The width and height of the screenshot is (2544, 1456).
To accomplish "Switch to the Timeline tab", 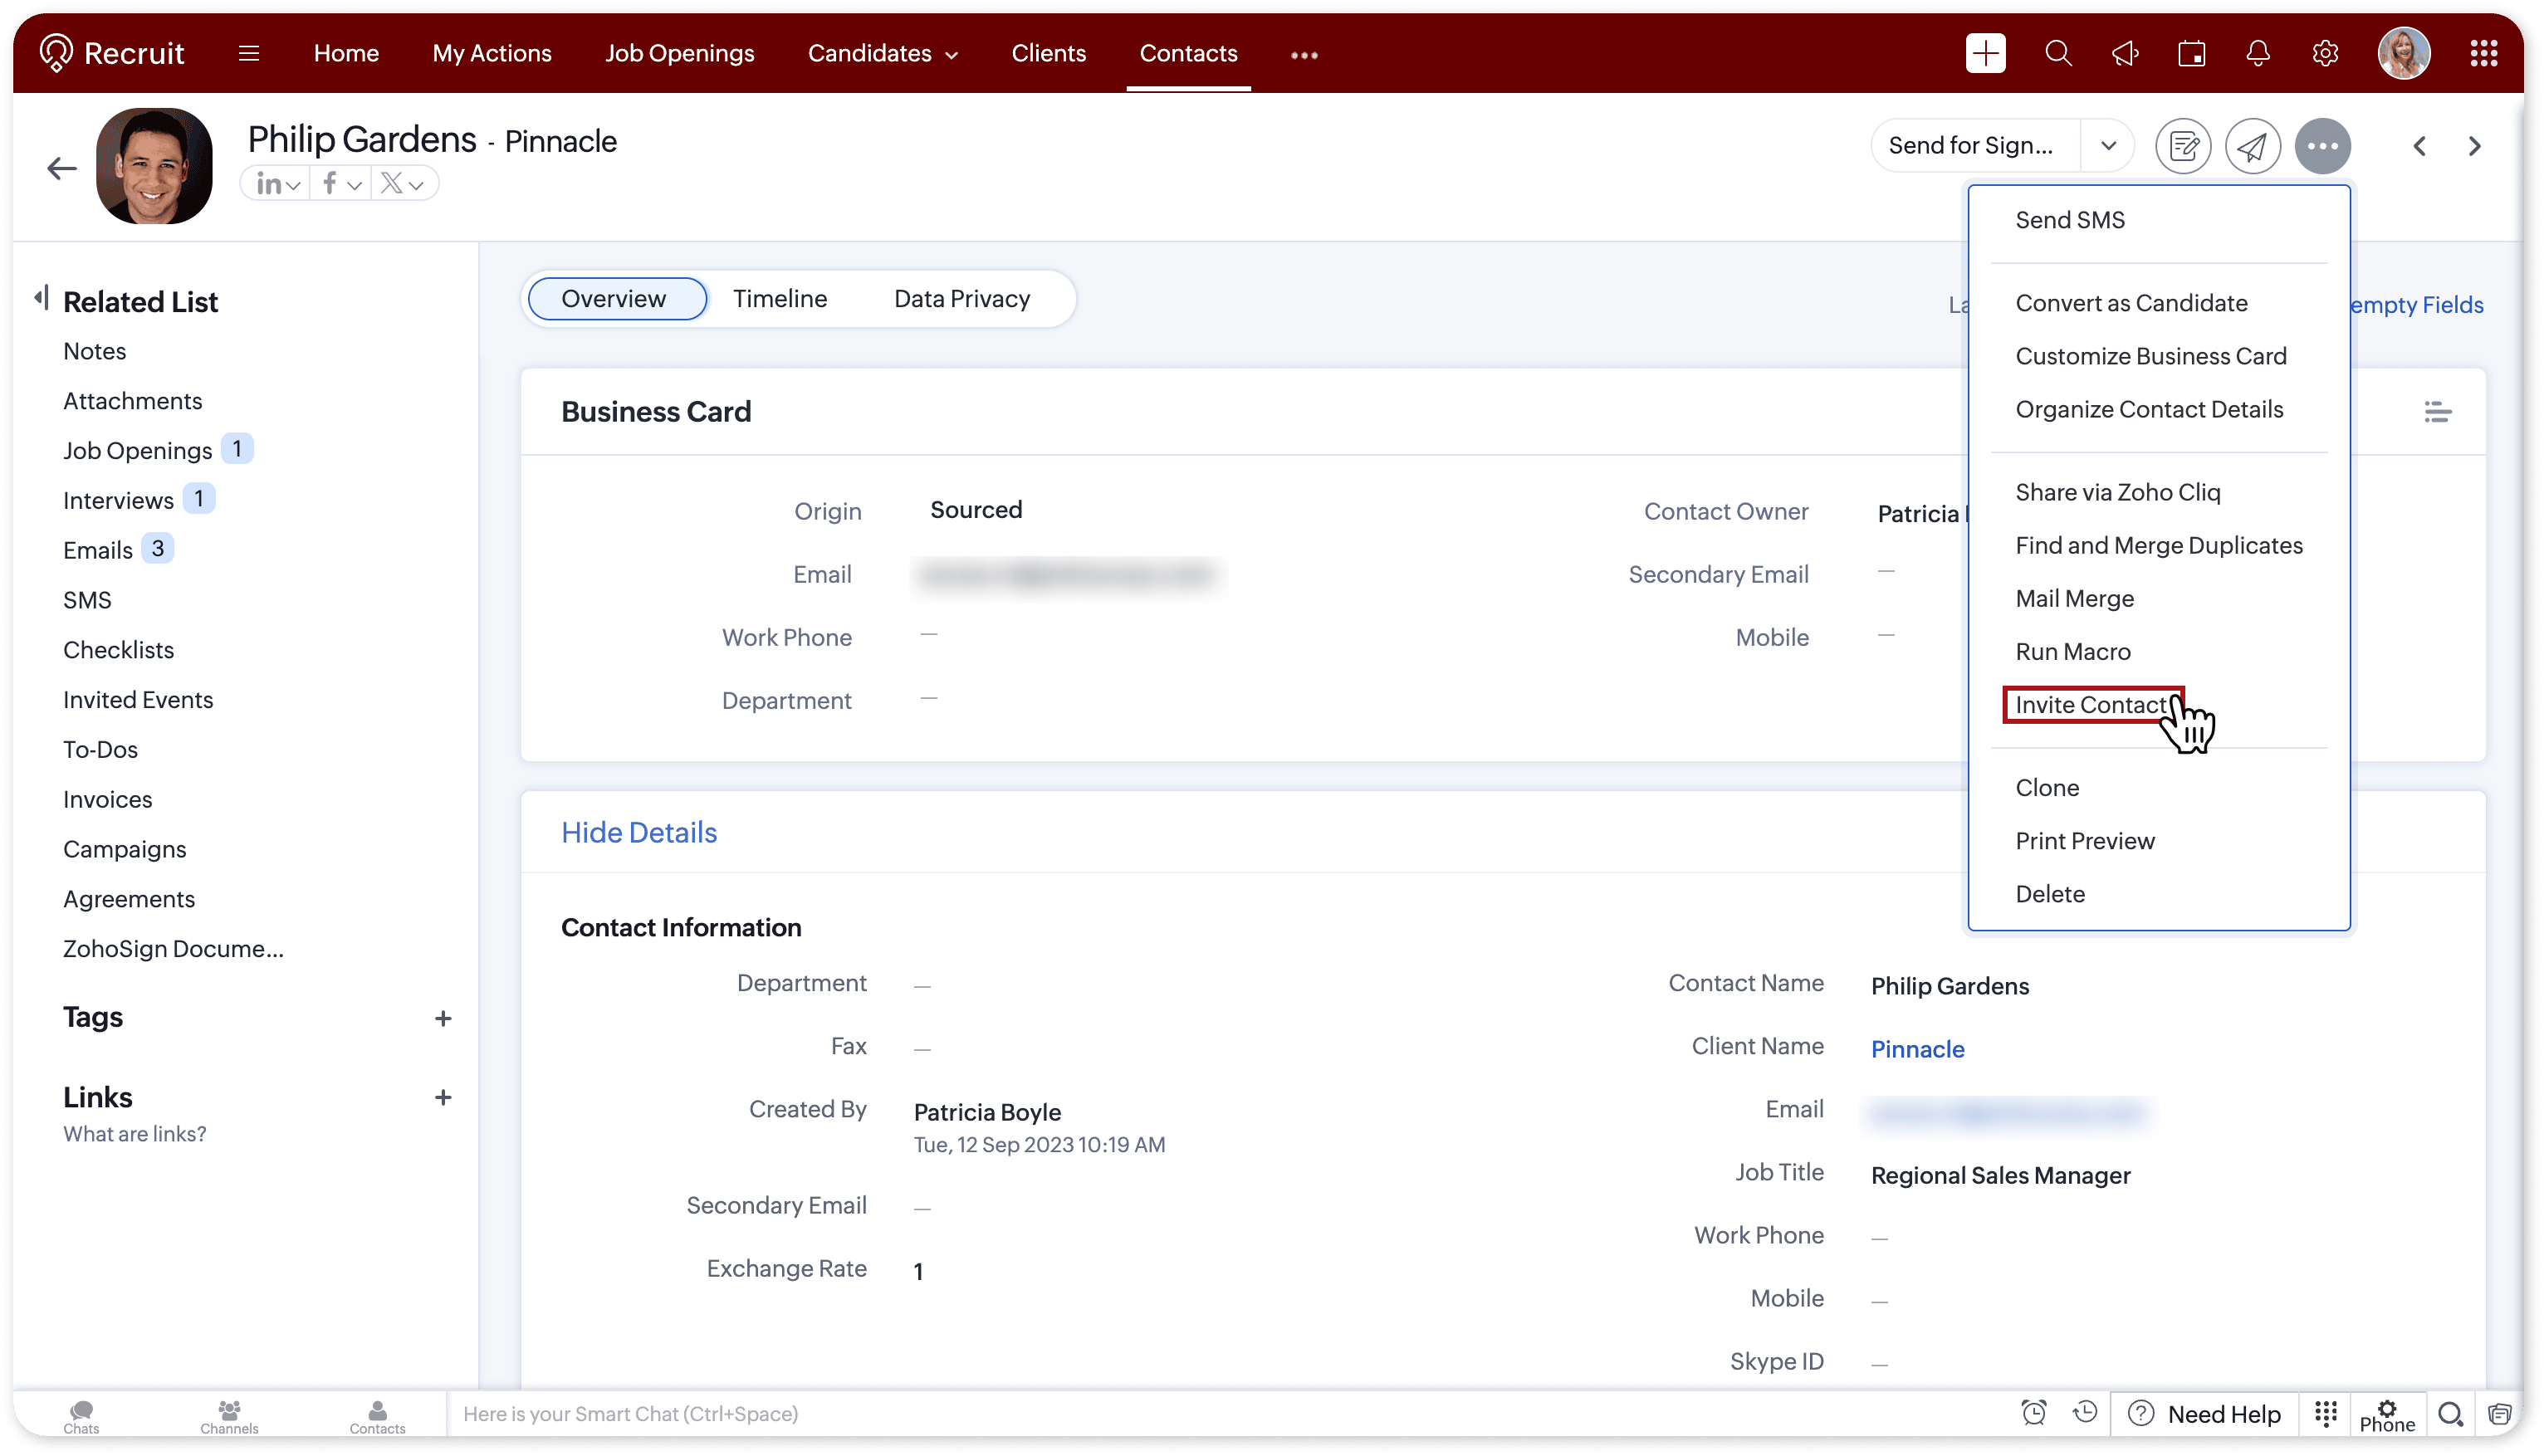I will 779,299.
